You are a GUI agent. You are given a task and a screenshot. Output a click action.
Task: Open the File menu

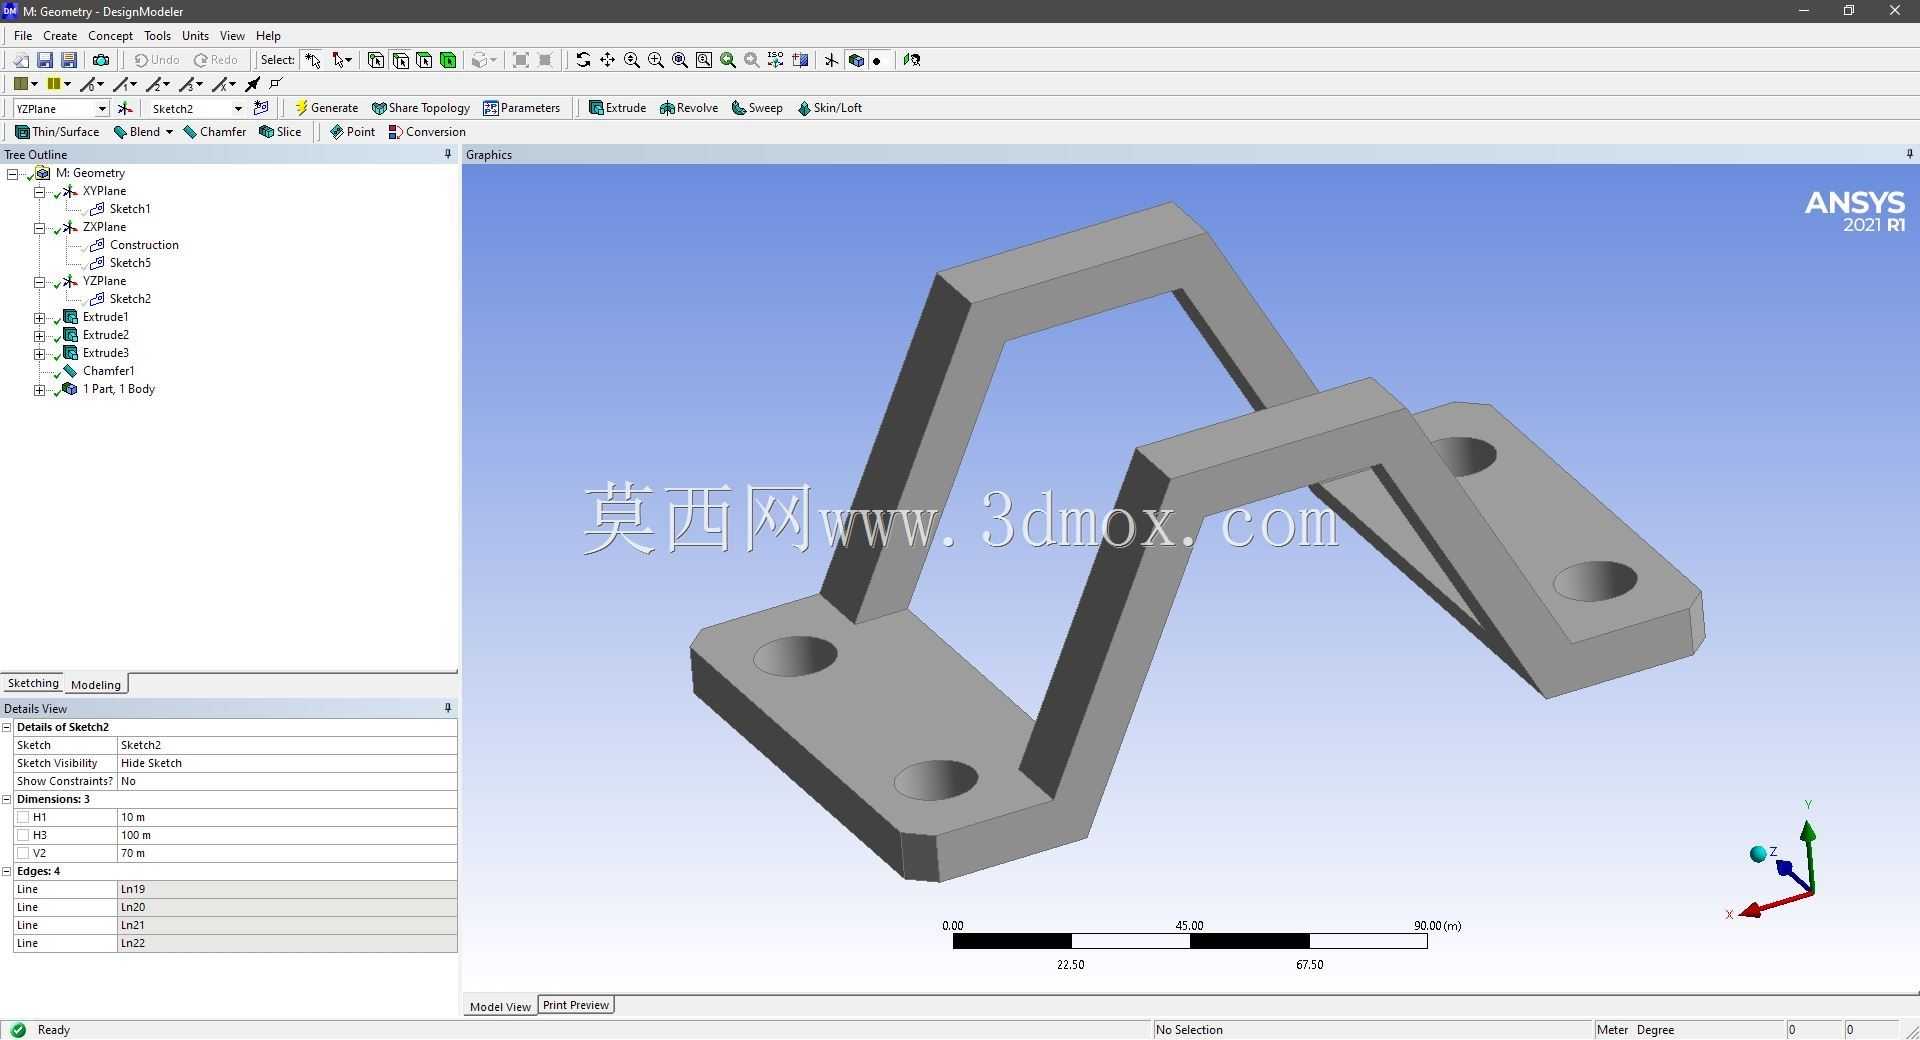tap(23, 35)
